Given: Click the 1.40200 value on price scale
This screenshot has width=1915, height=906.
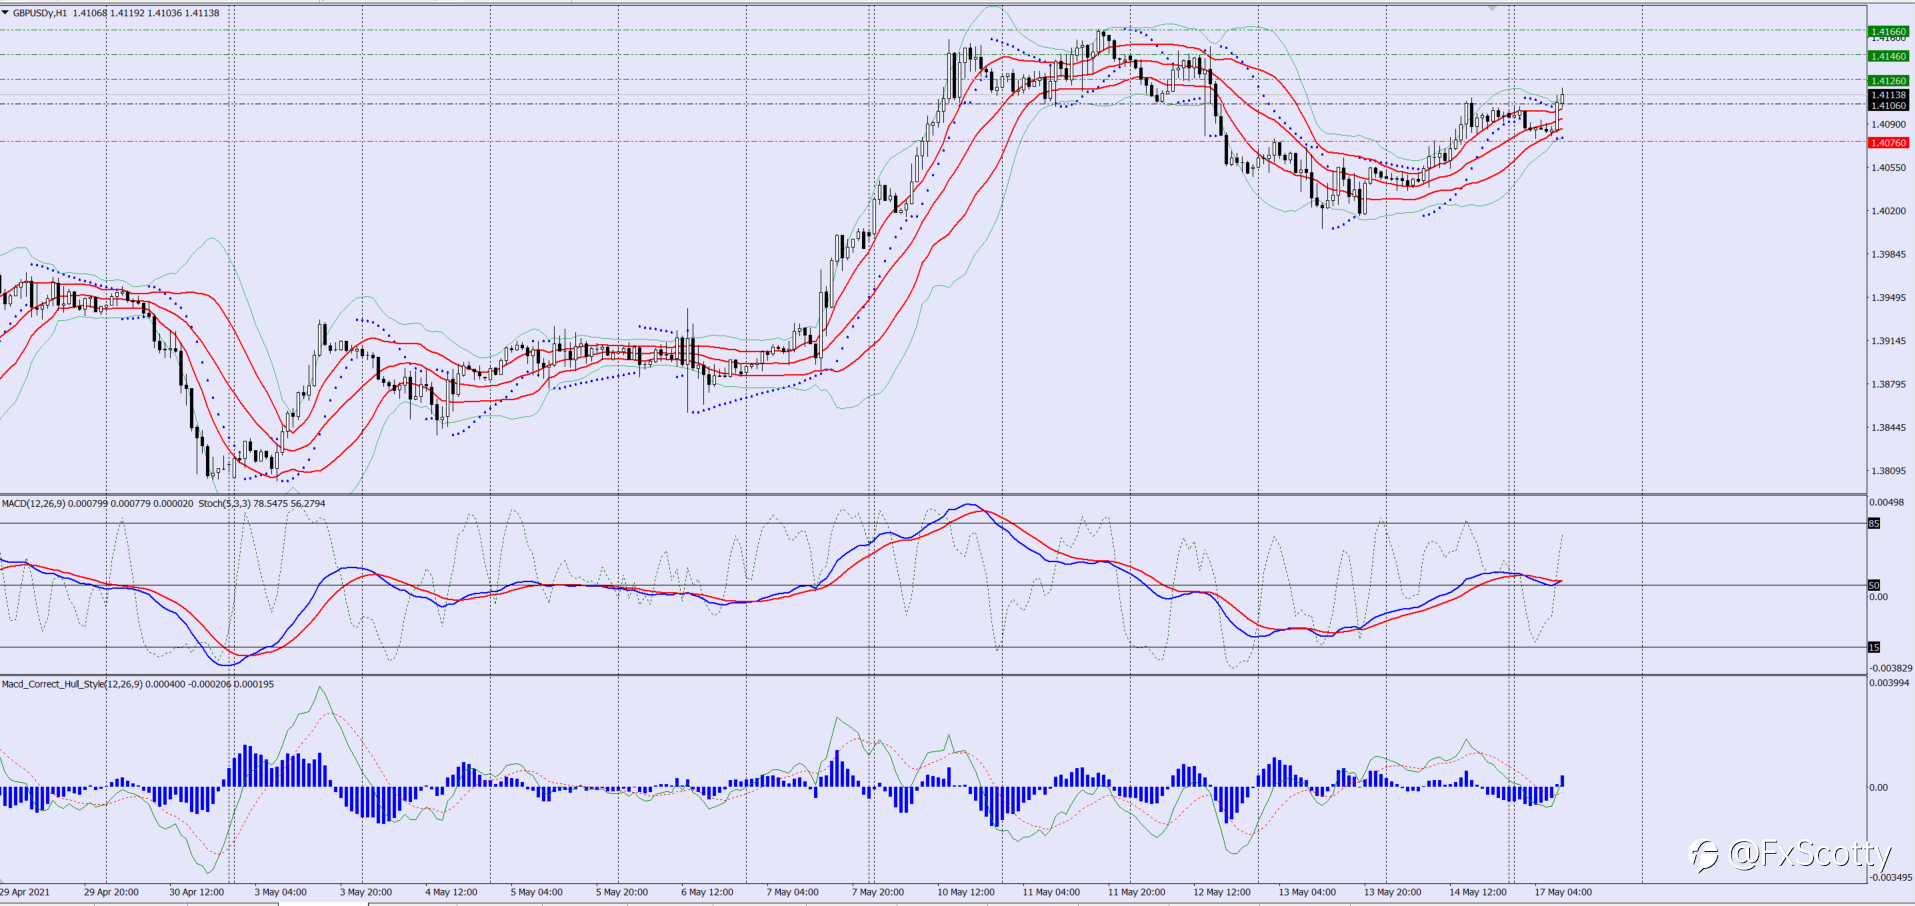Looking at the screenshot, I should 1889,211.
